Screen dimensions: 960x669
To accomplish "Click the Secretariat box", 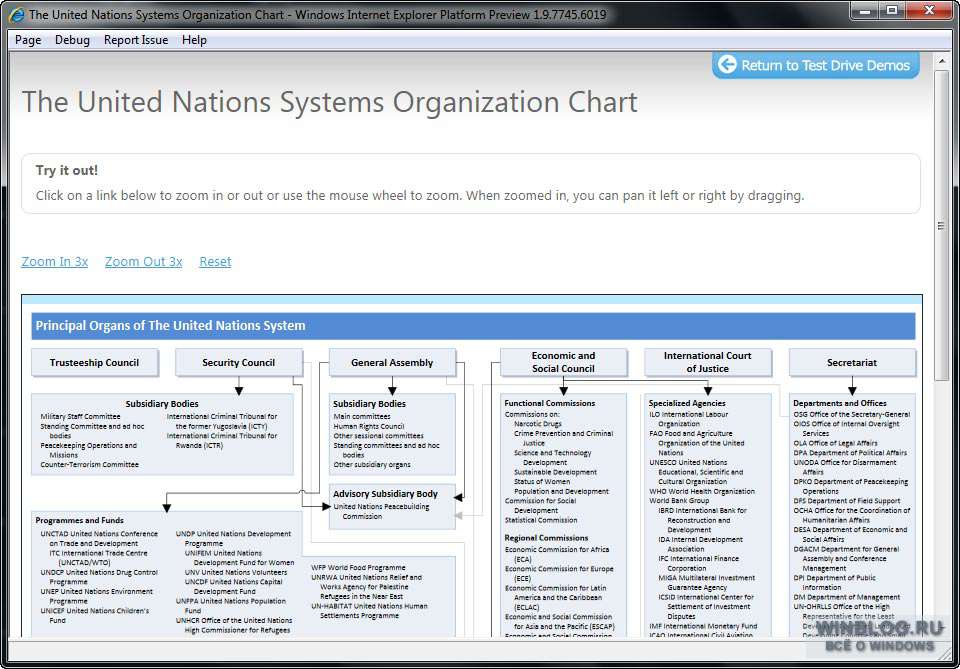I will point(852,362).
